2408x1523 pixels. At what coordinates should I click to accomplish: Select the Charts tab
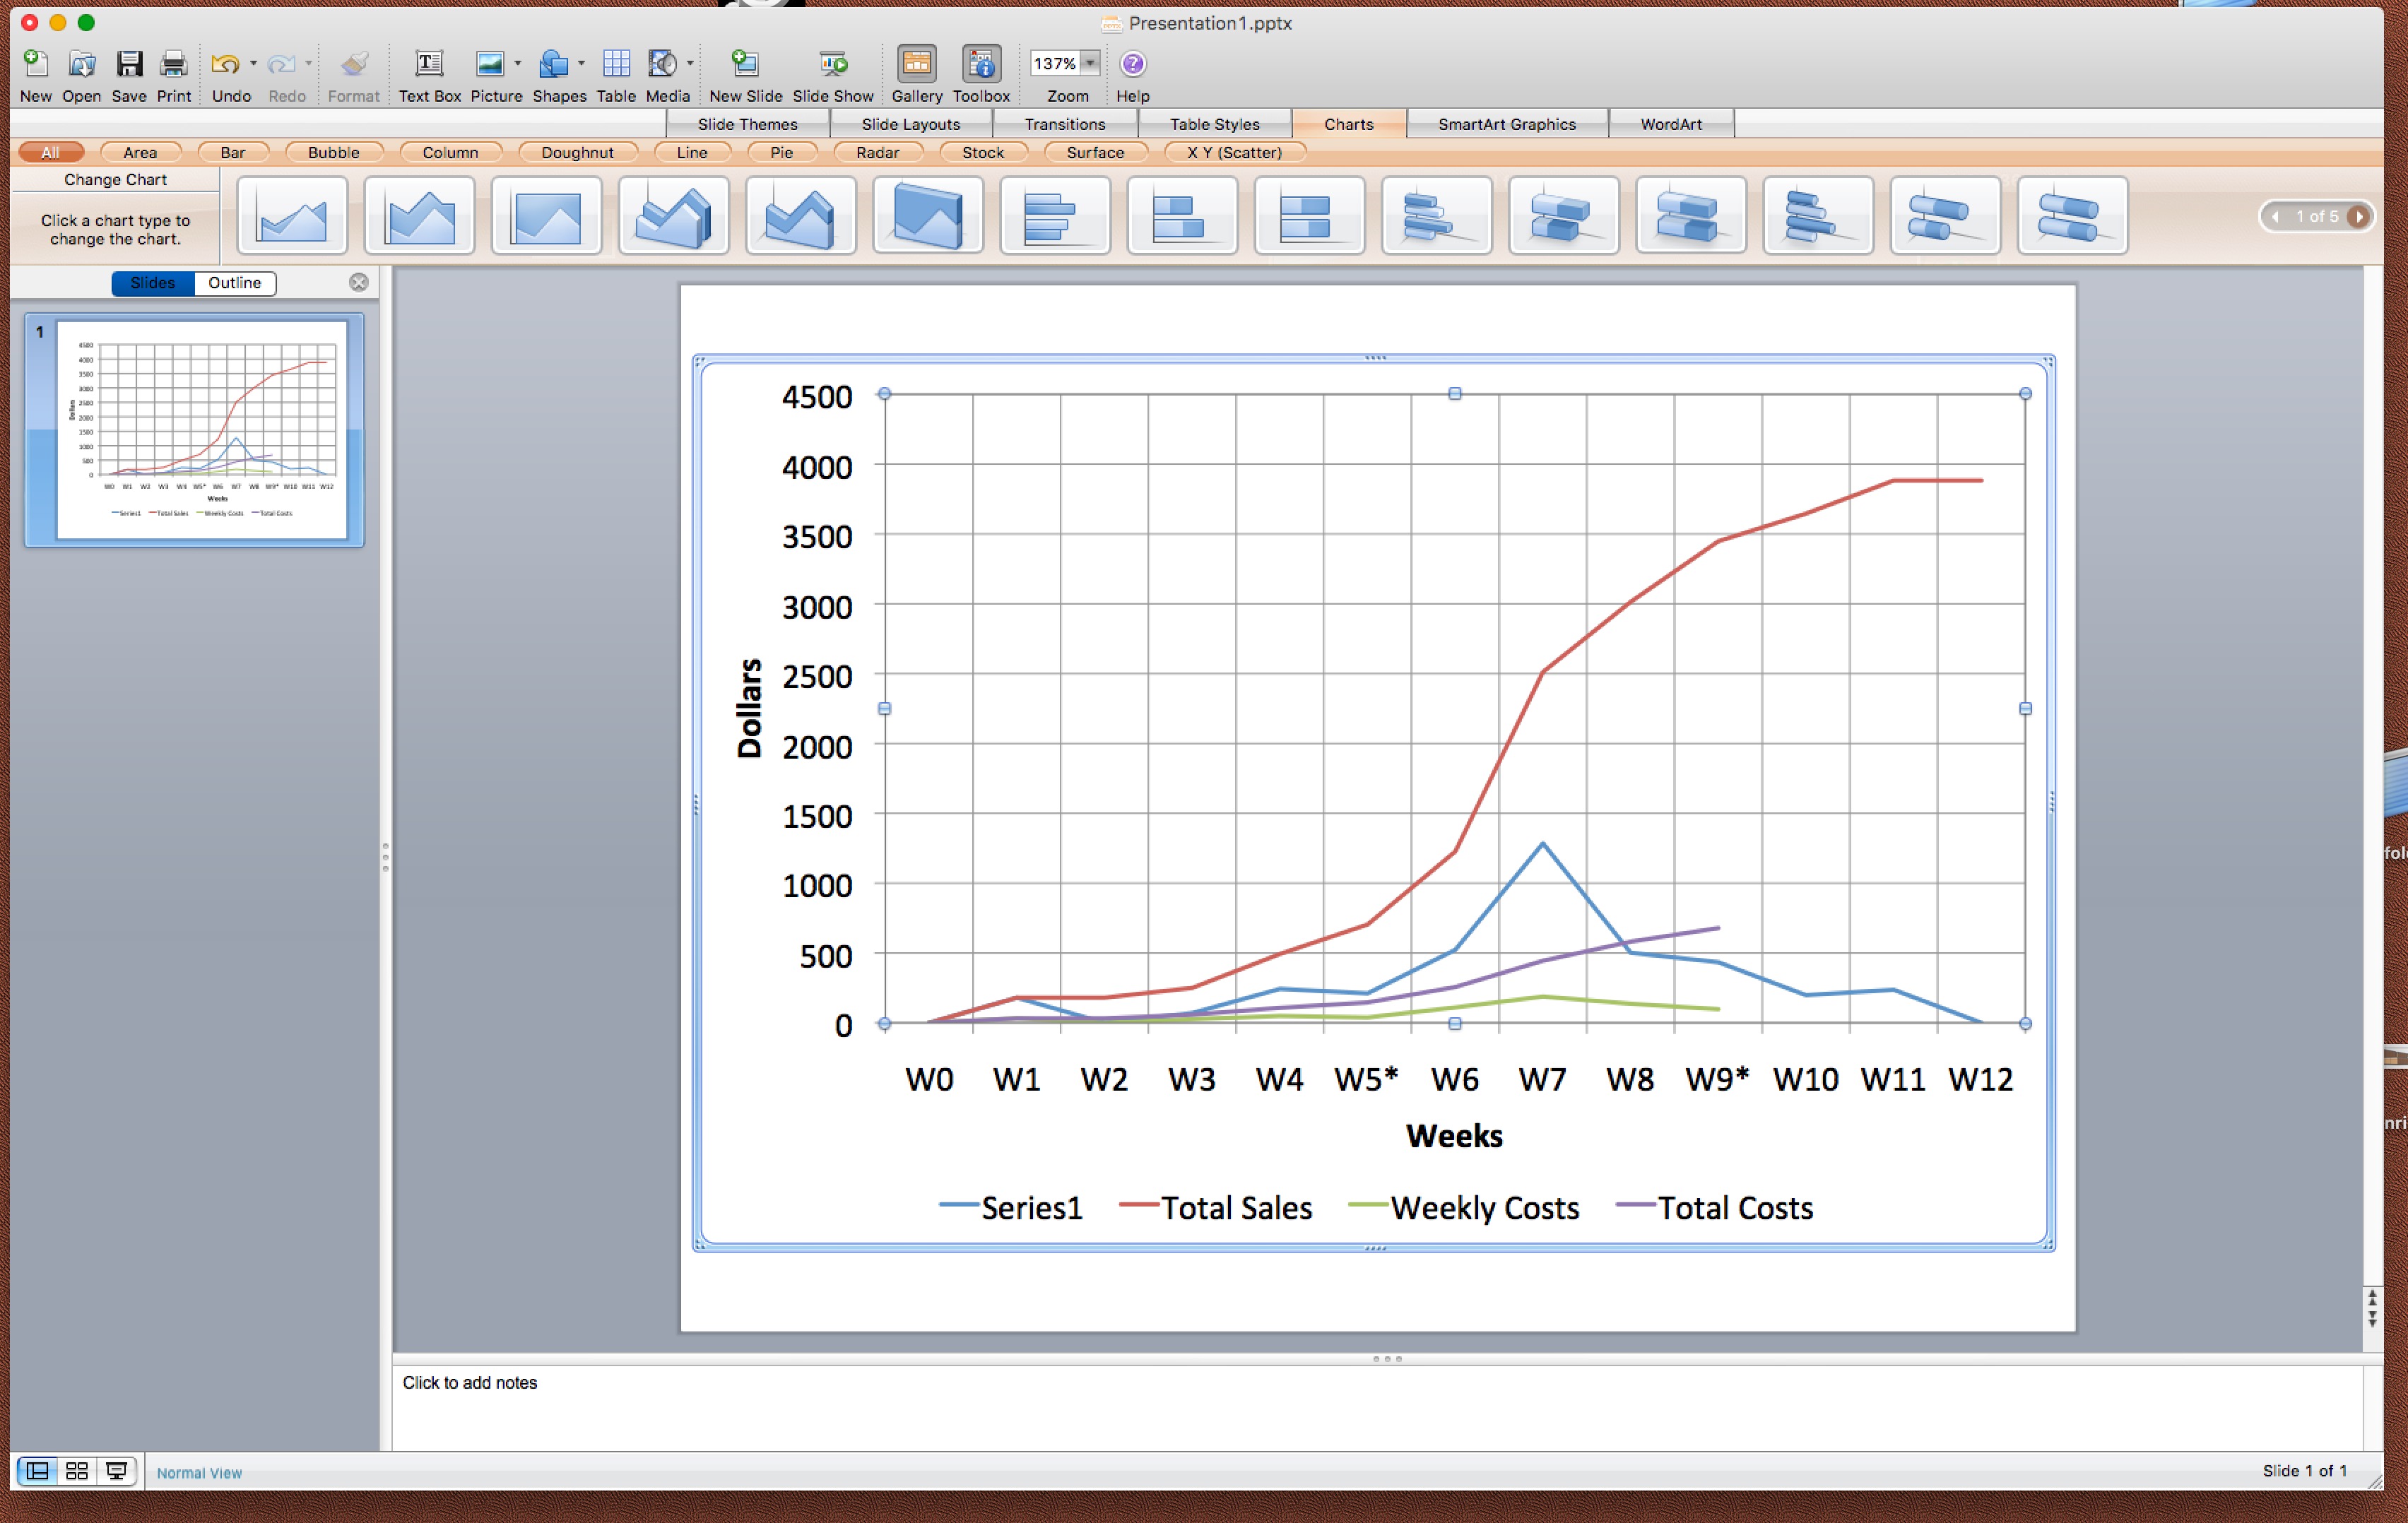[x=1348, y=124]
